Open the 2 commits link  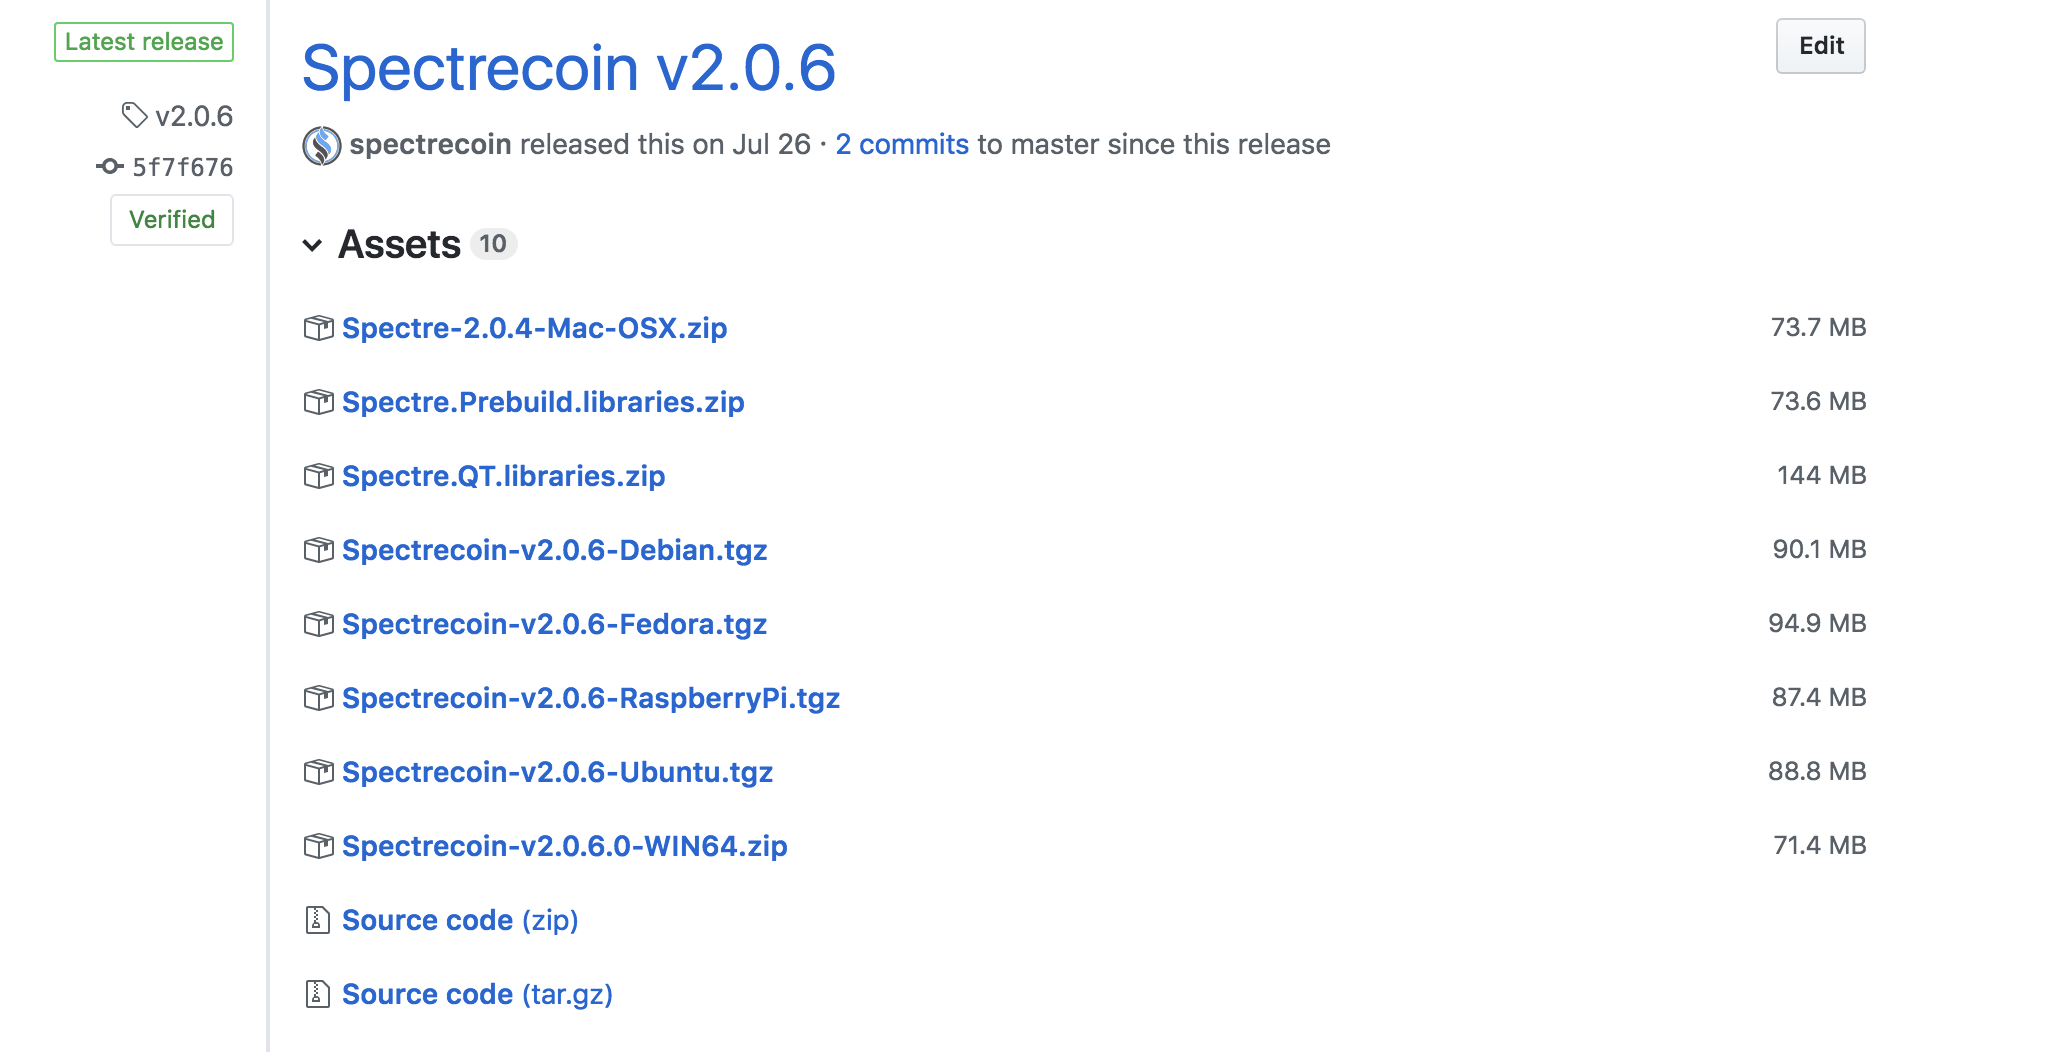pos(902,145)
